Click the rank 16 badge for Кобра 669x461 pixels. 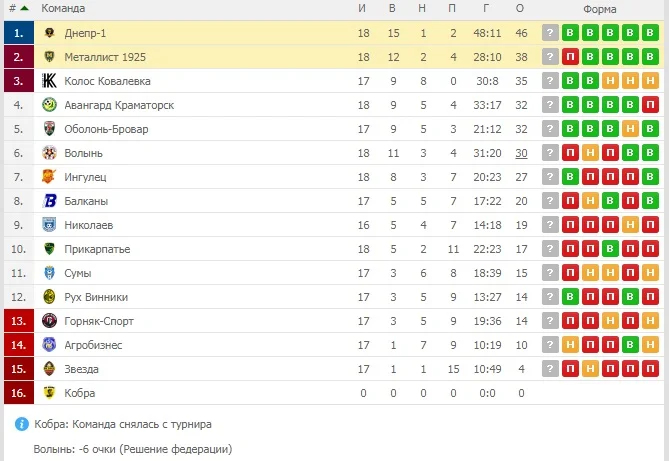[x=19, y=393]
